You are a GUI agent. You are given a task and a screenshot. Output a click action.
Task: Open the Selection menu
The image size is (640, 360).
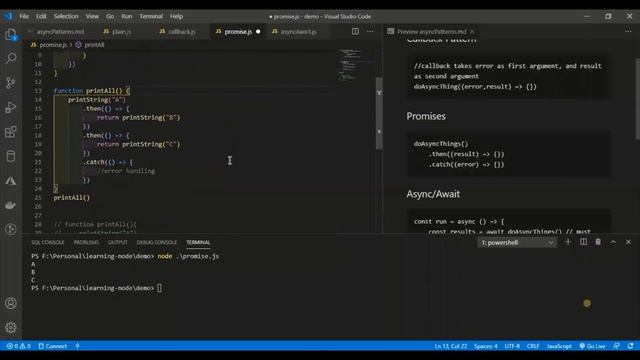(66, 16)
